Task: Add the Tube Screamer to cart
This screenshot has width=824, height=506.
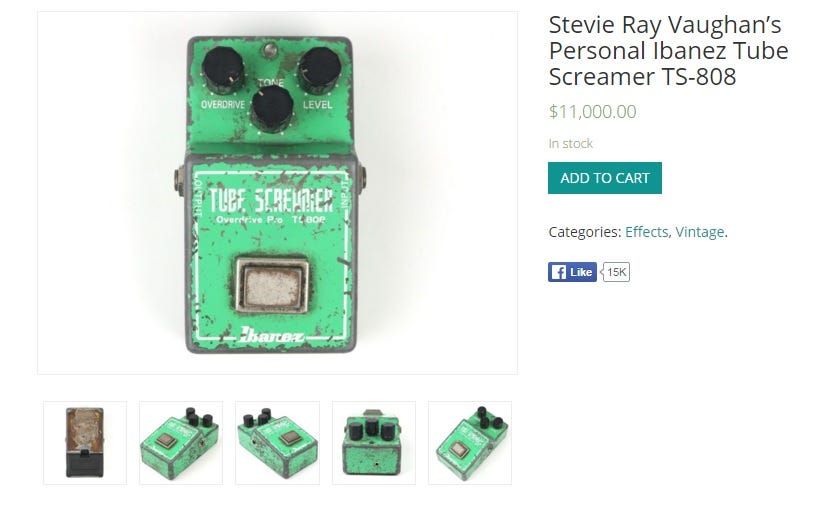Action: (604, 178)
